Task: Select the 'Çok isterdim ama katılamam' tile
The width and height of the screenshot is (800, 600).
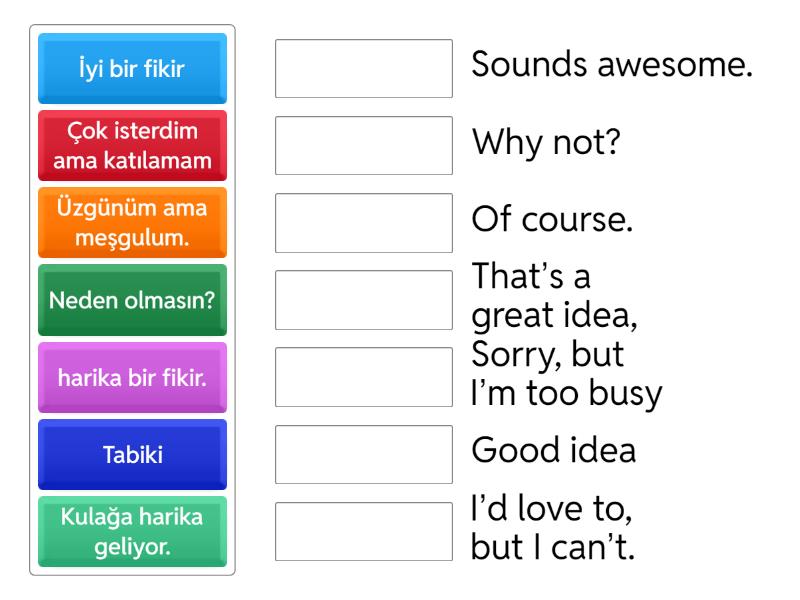Action: (x=132, y=146)
